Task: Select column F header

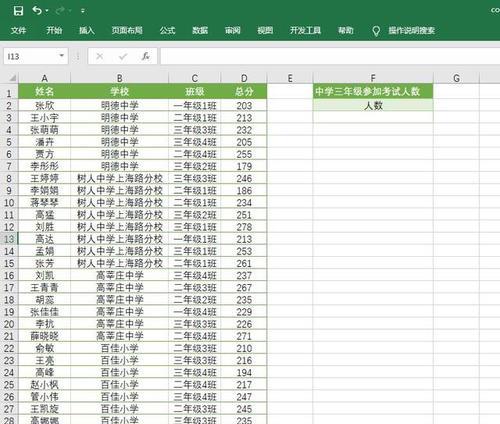Action: (373, 78)
